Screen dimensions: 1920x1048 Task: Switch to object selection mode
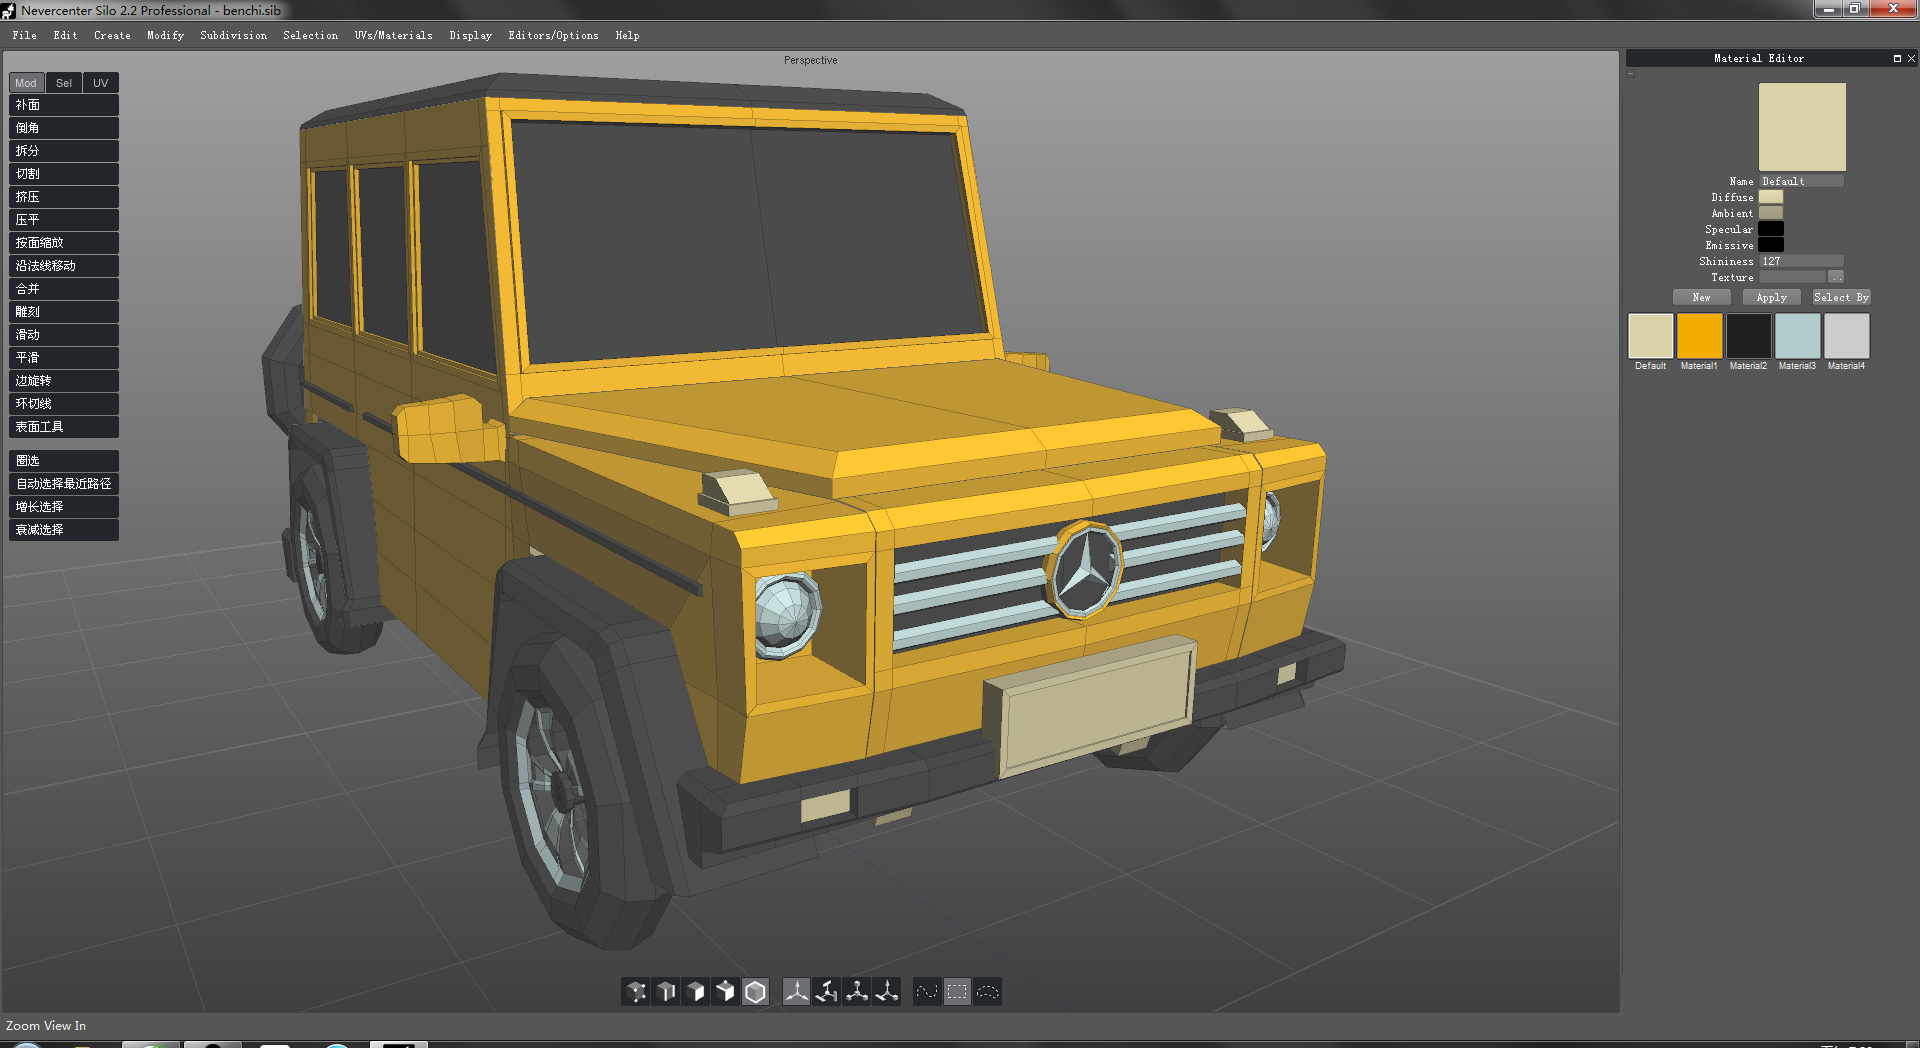point(756,992)
